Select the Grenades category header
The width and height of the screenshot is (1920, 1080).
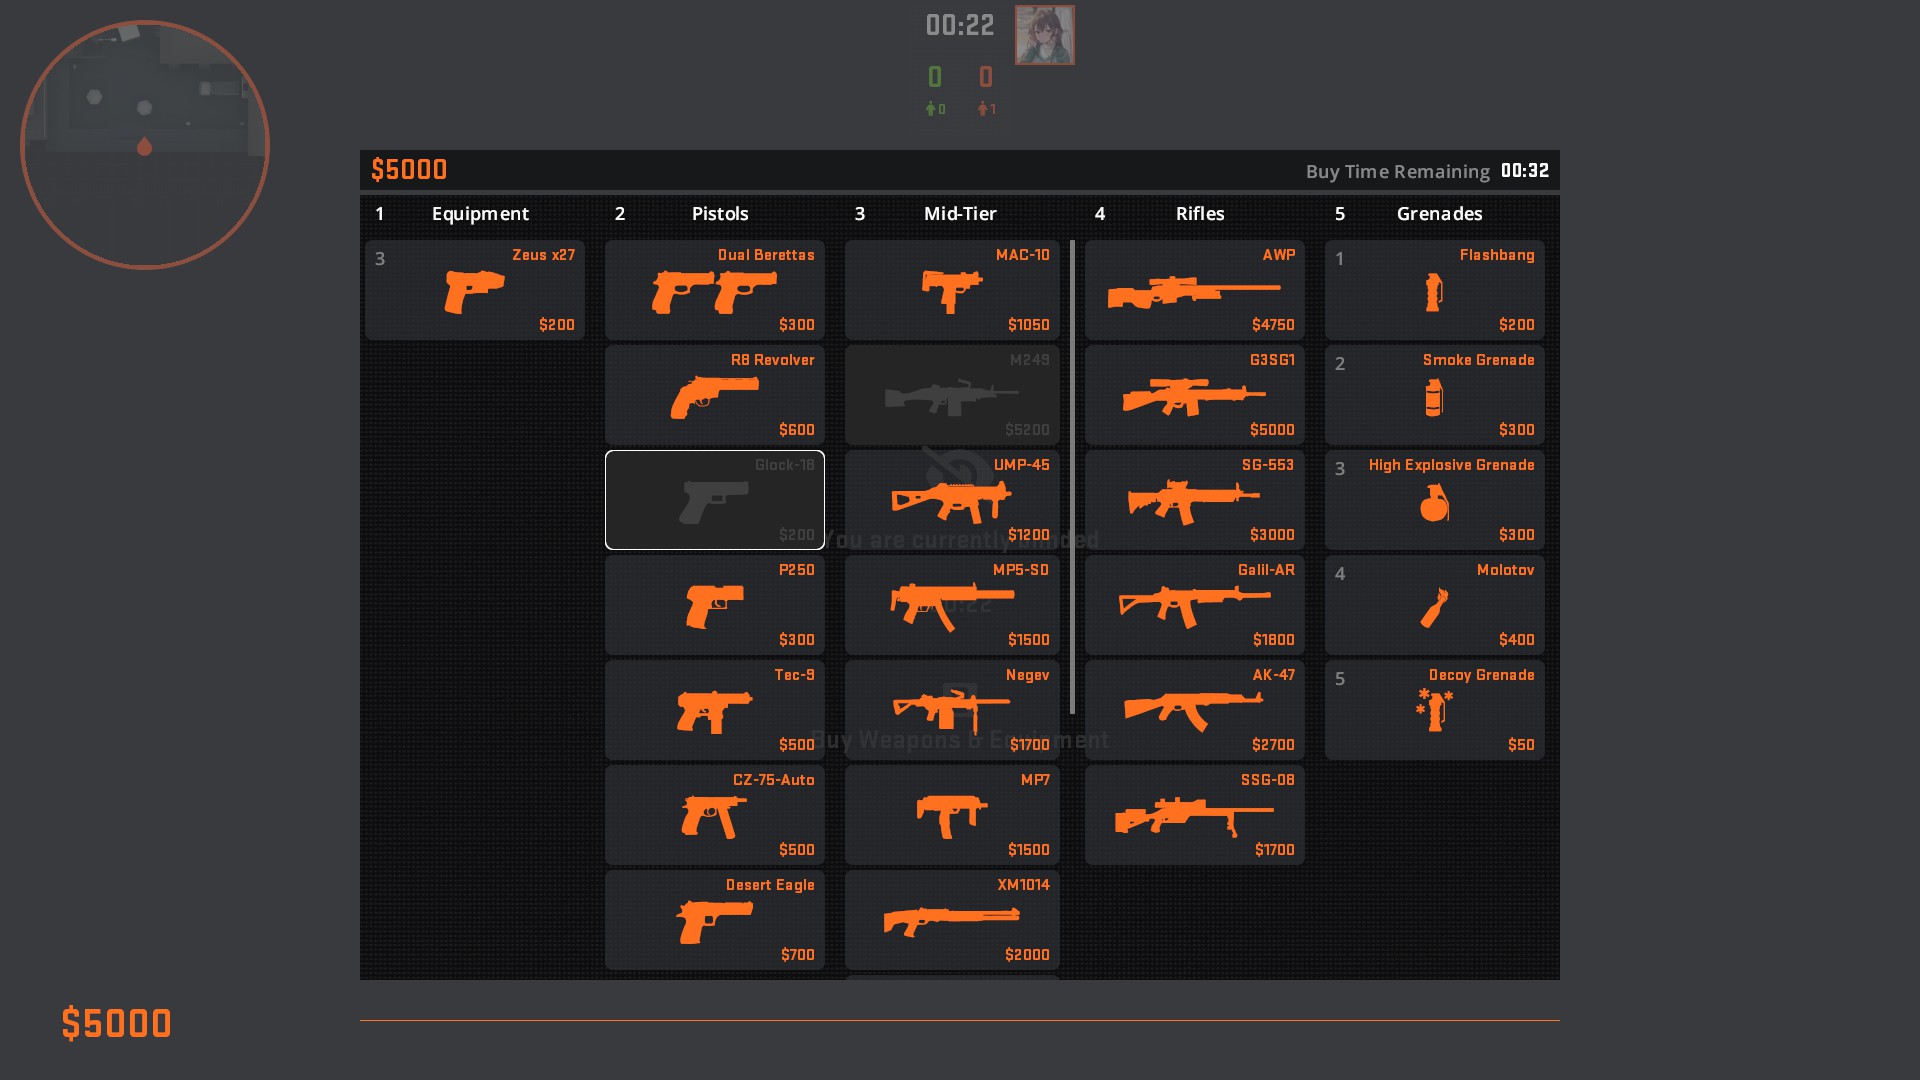pos(1438,214)
